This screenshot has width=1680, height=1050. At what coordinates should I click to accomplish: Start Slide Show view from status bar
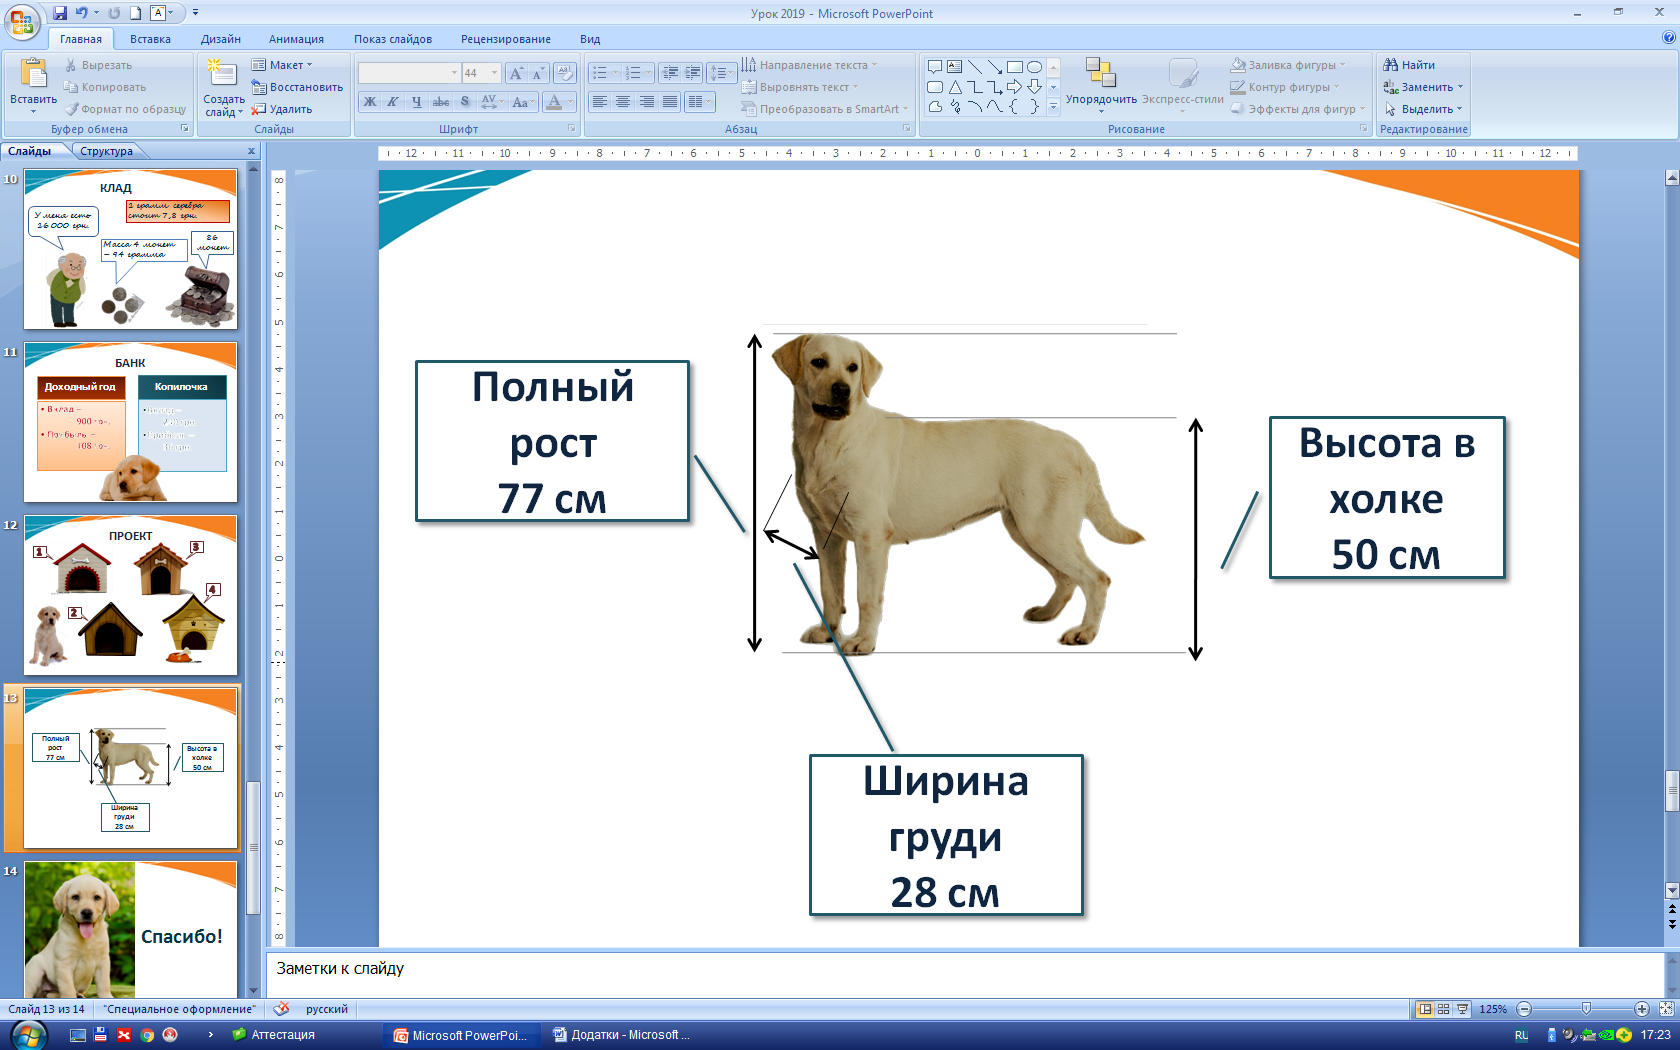coord(1462,1009)
